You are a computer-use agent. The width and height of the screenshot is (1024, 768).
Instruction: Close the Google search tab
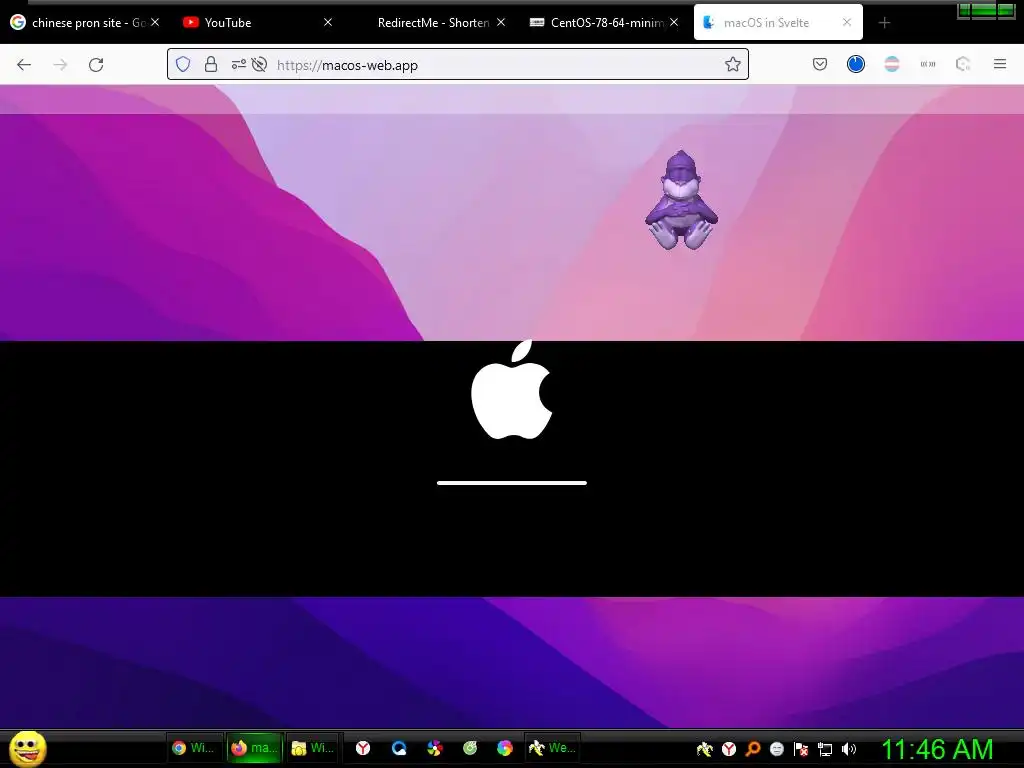155,22
